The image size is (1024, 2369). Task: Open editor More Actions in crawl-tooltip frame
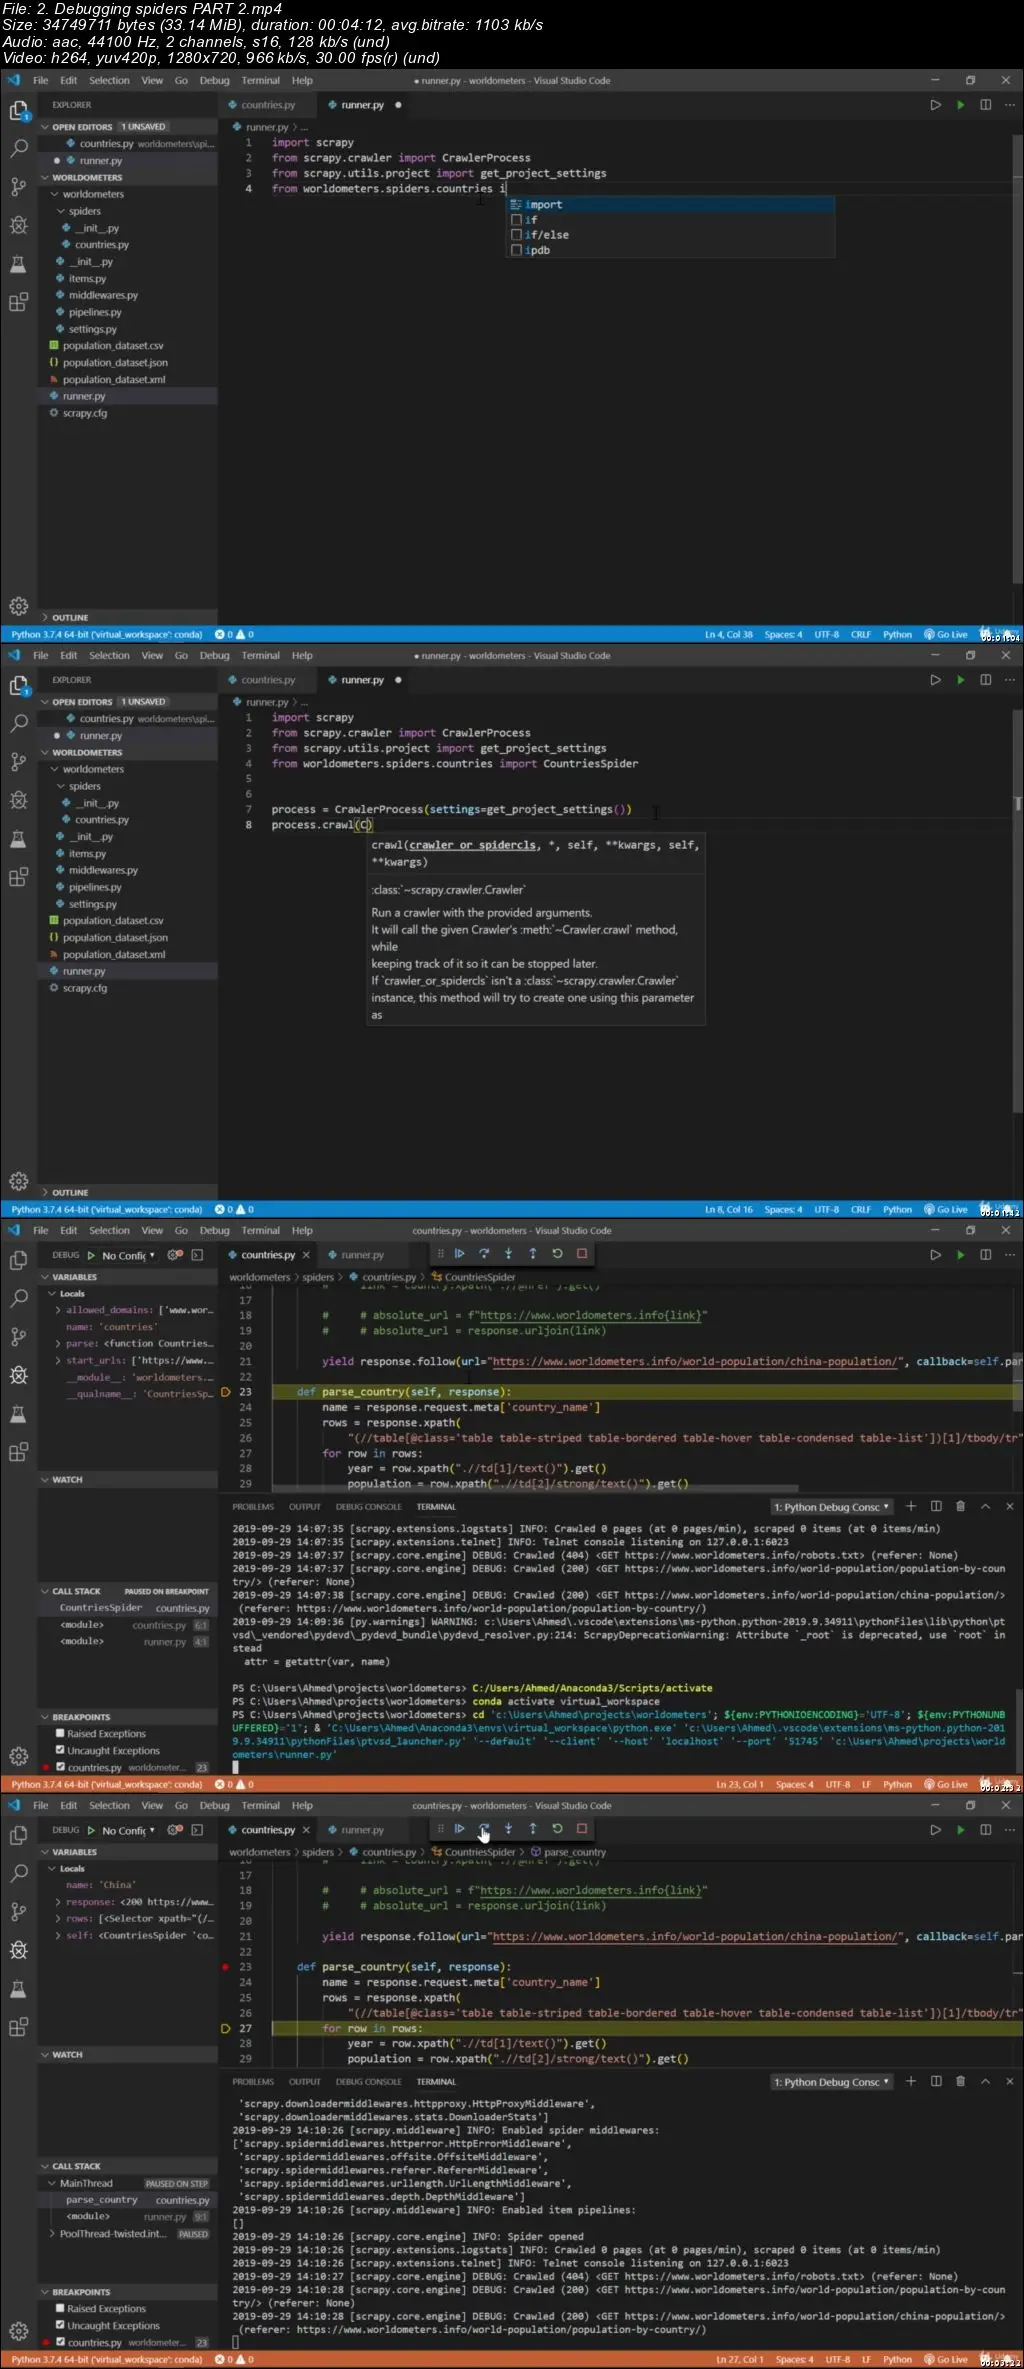(1009, 680)
